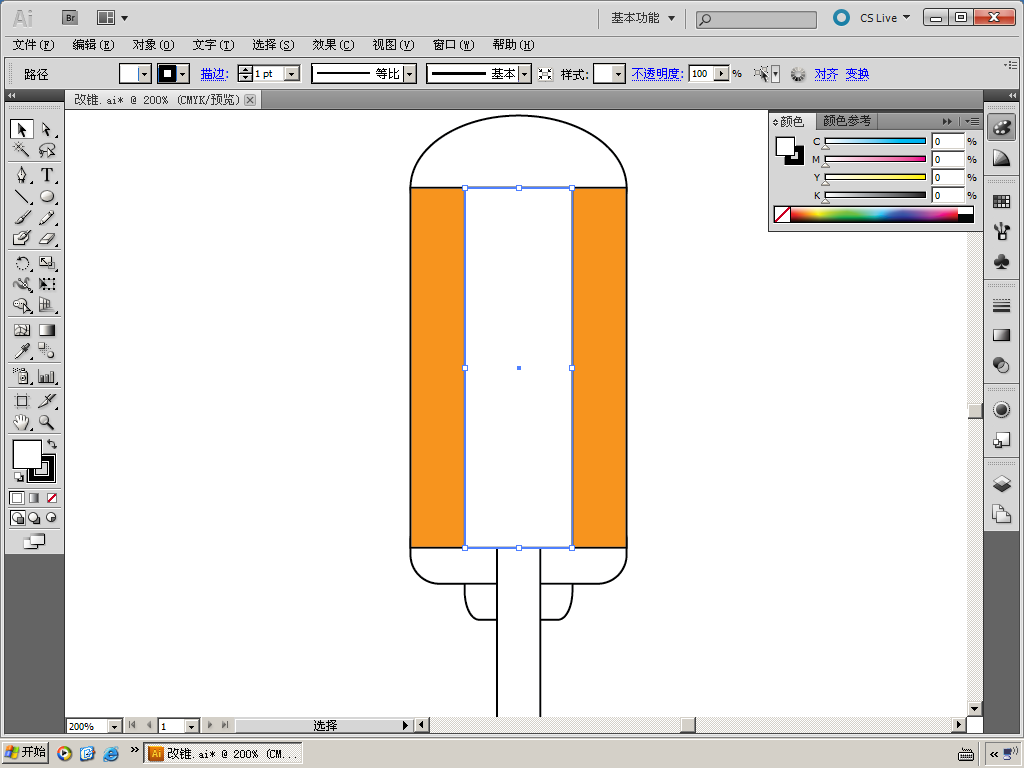Select the Shape Builder tool
1024x768 pixels.
(x=22, y=305)
